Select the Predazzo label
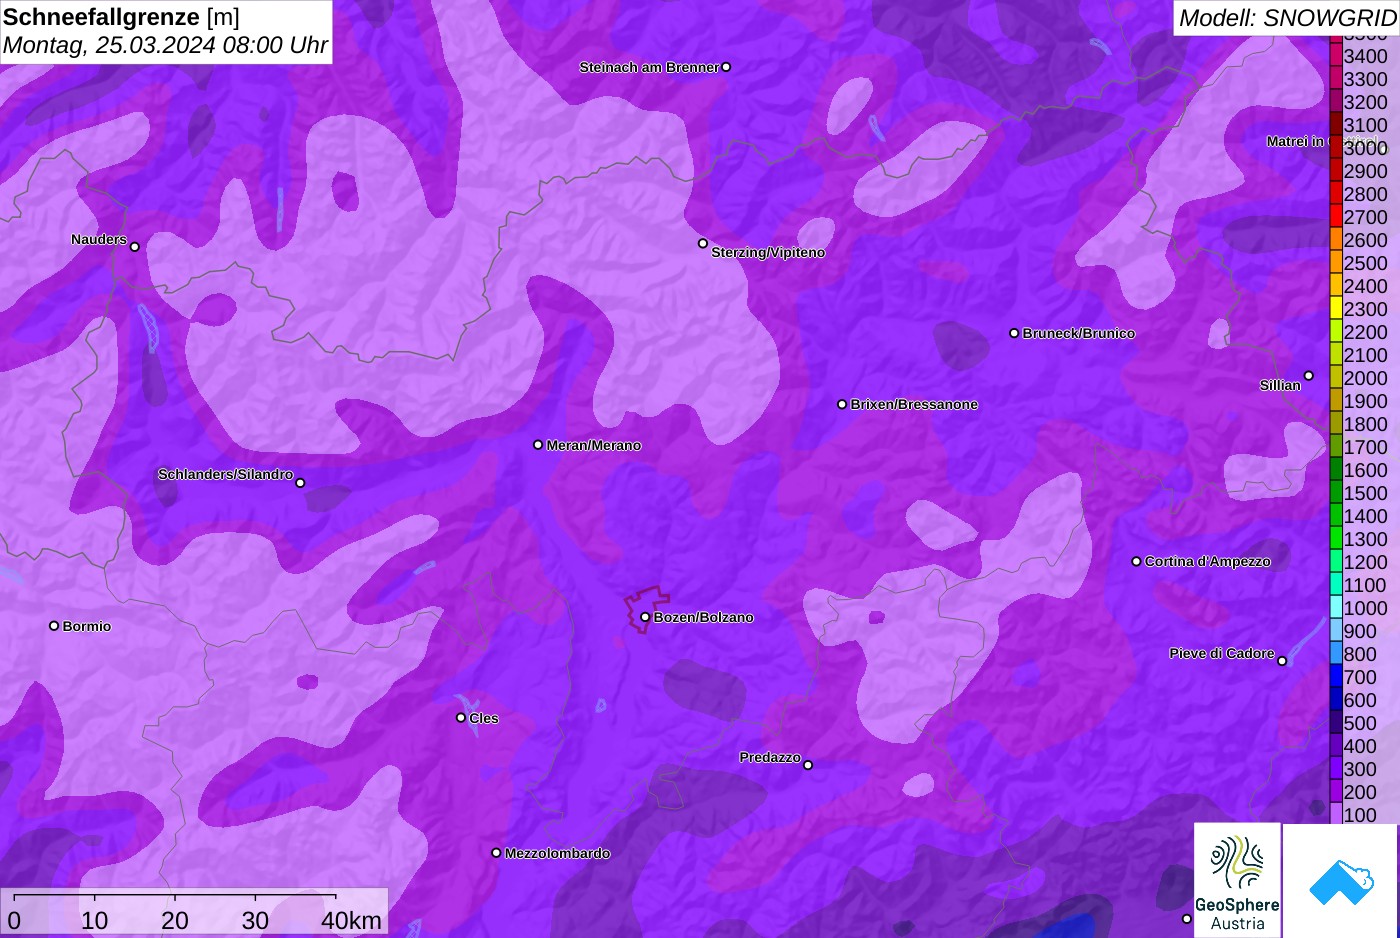The width and height of the screenshot is (1400, 938). pyautogui.click(x=770, y=757)
